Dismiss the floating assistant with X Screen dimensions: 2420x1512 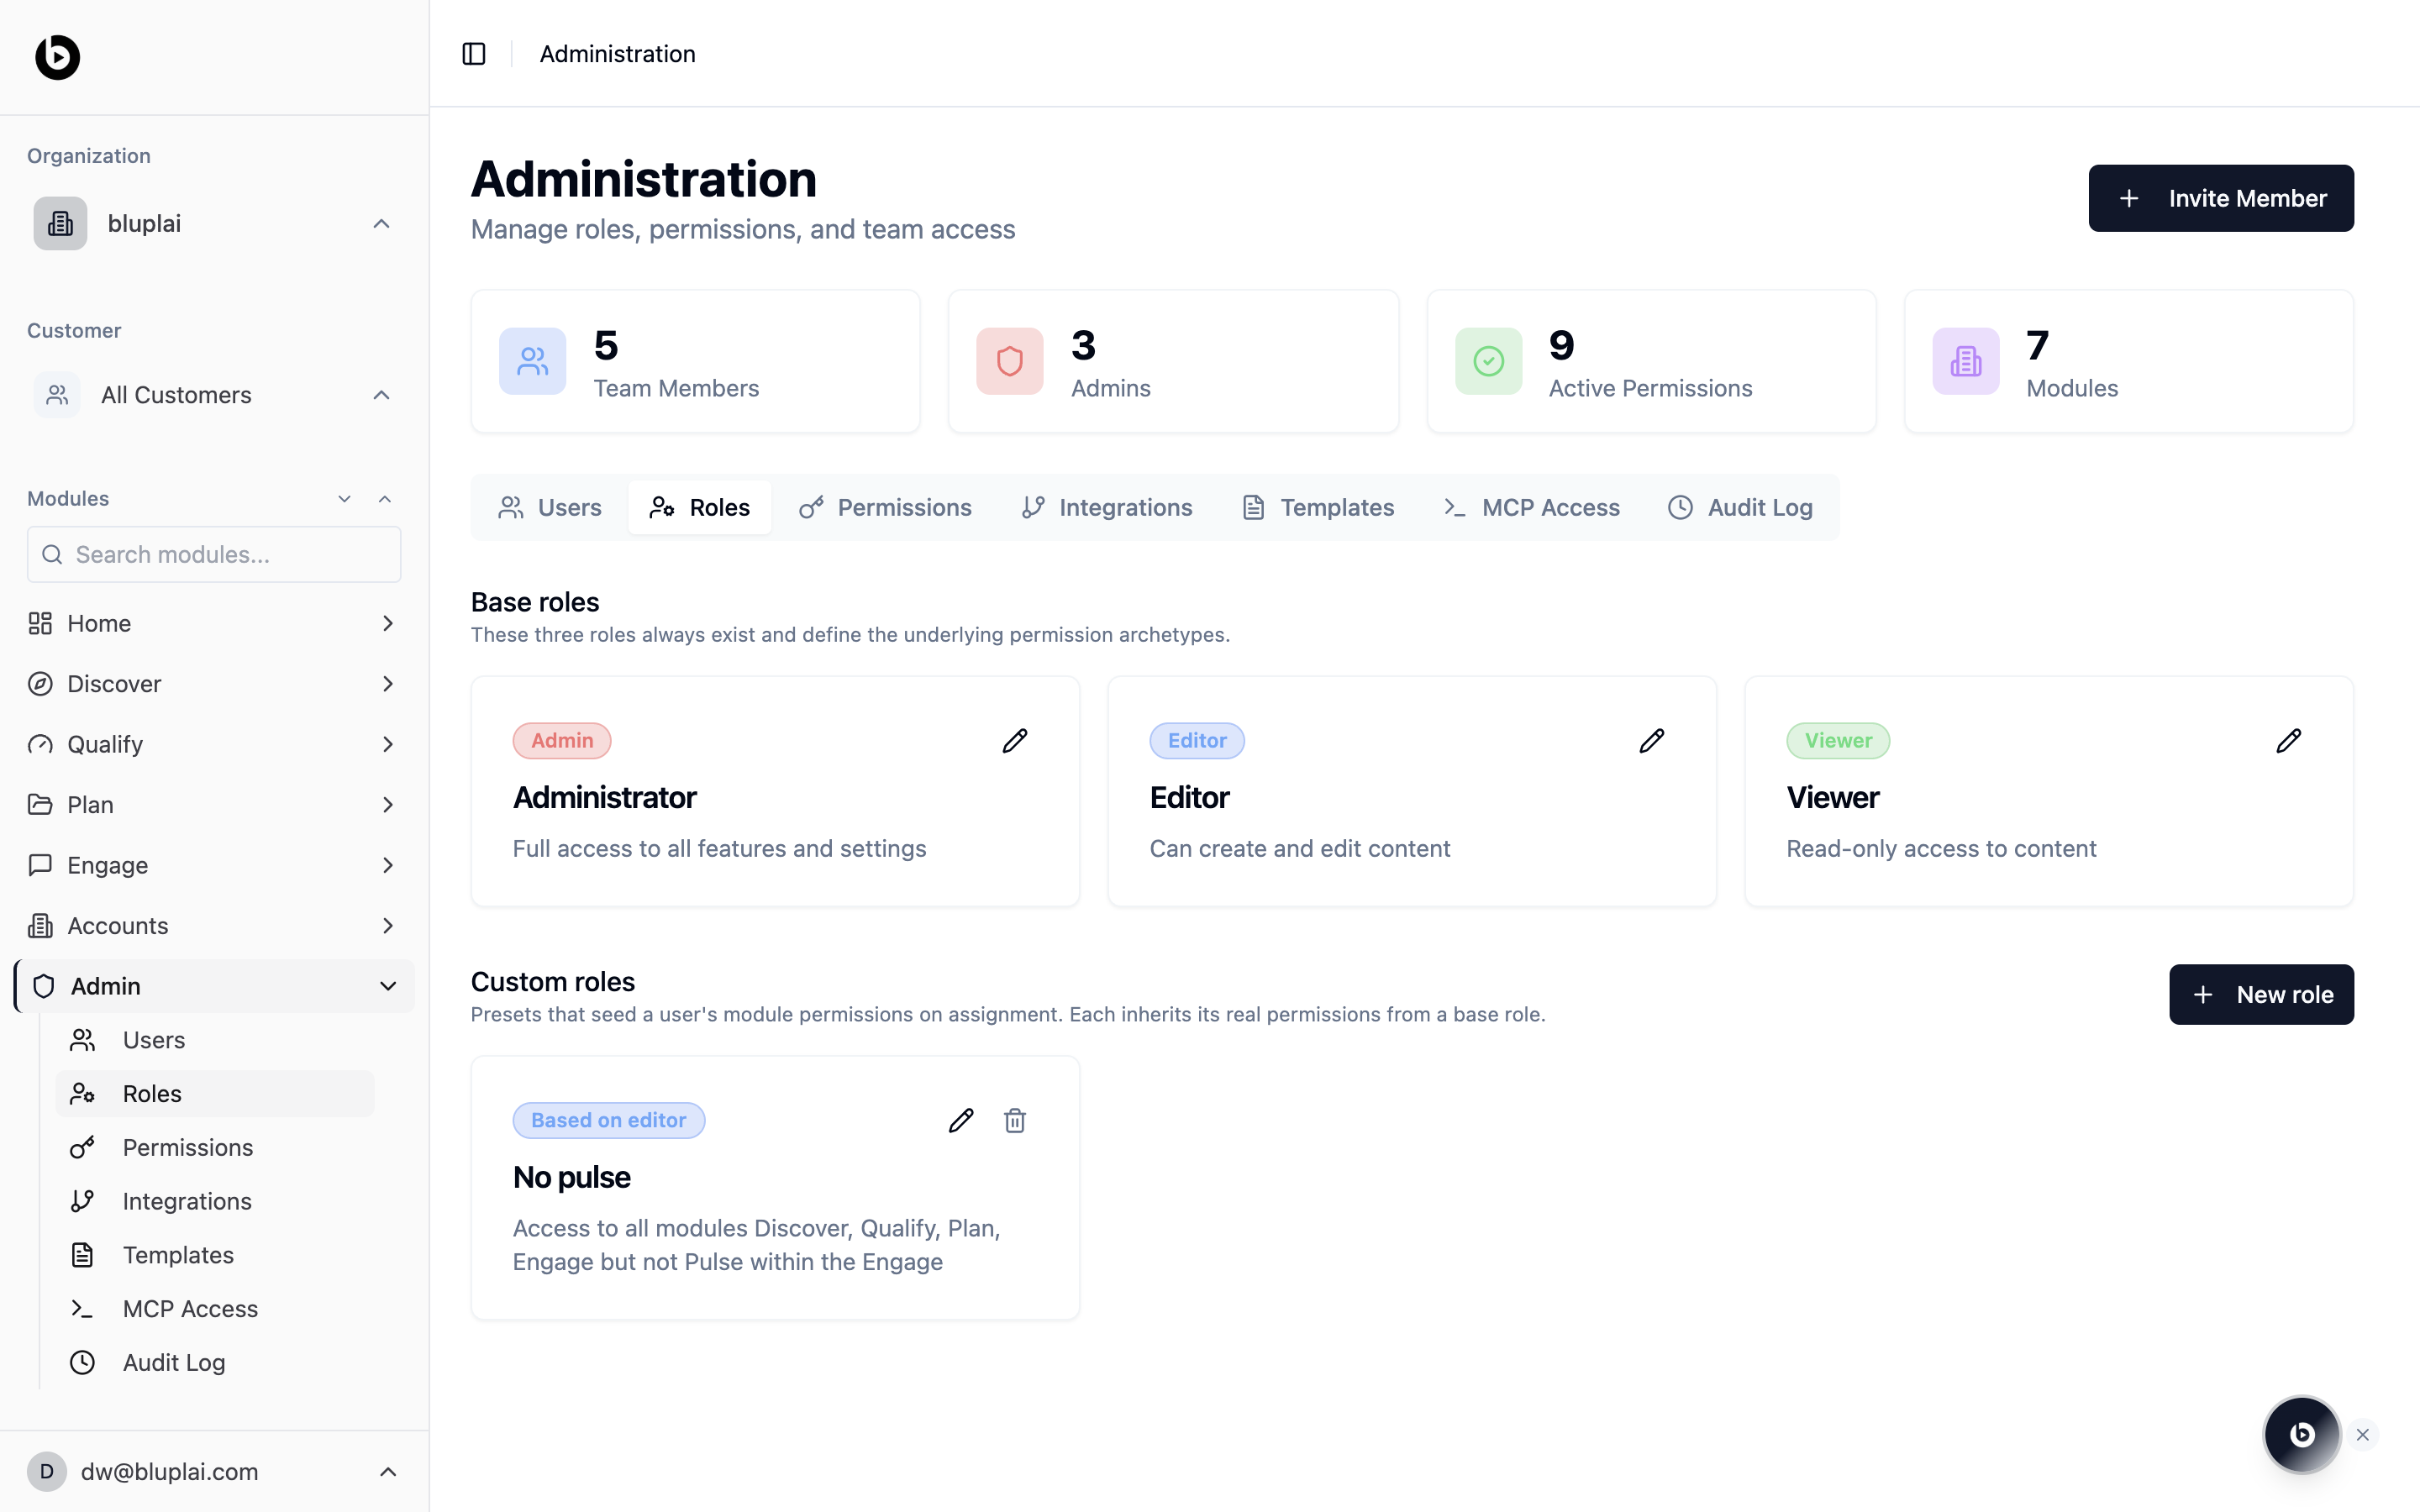2363,1435
